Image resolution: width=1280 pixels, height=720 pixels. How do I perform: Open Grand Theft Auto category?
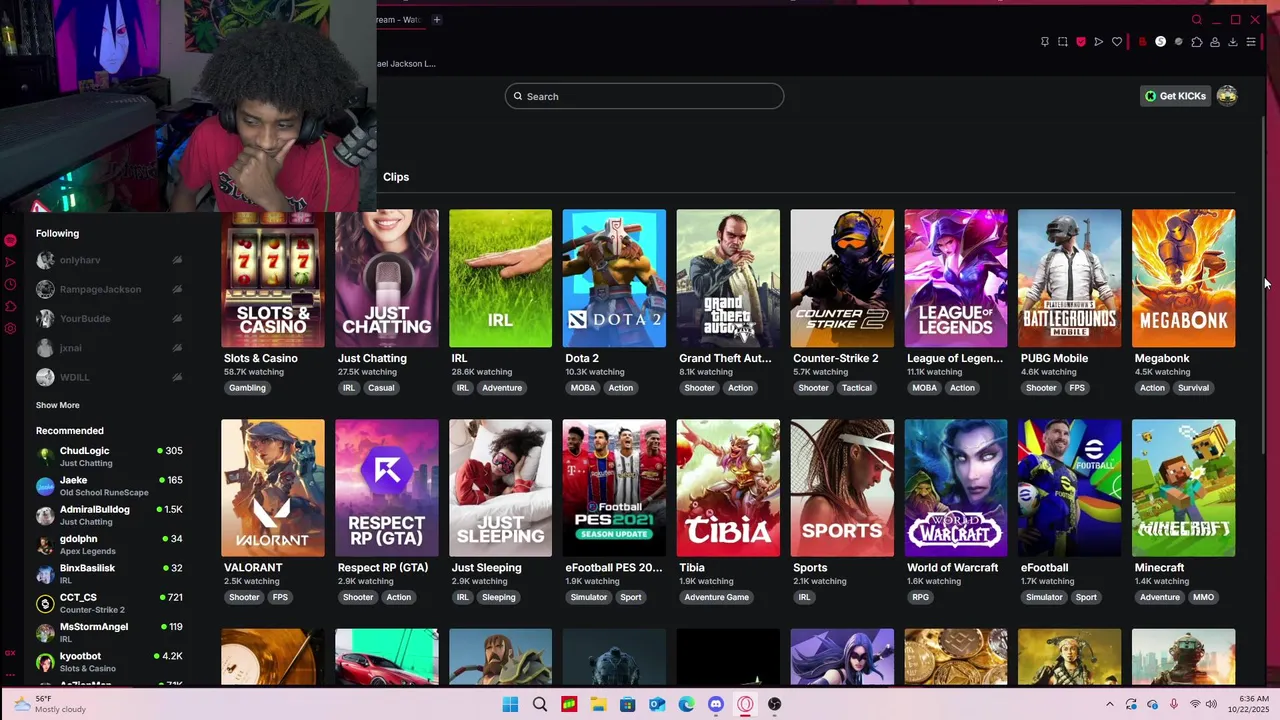point(728,278)
